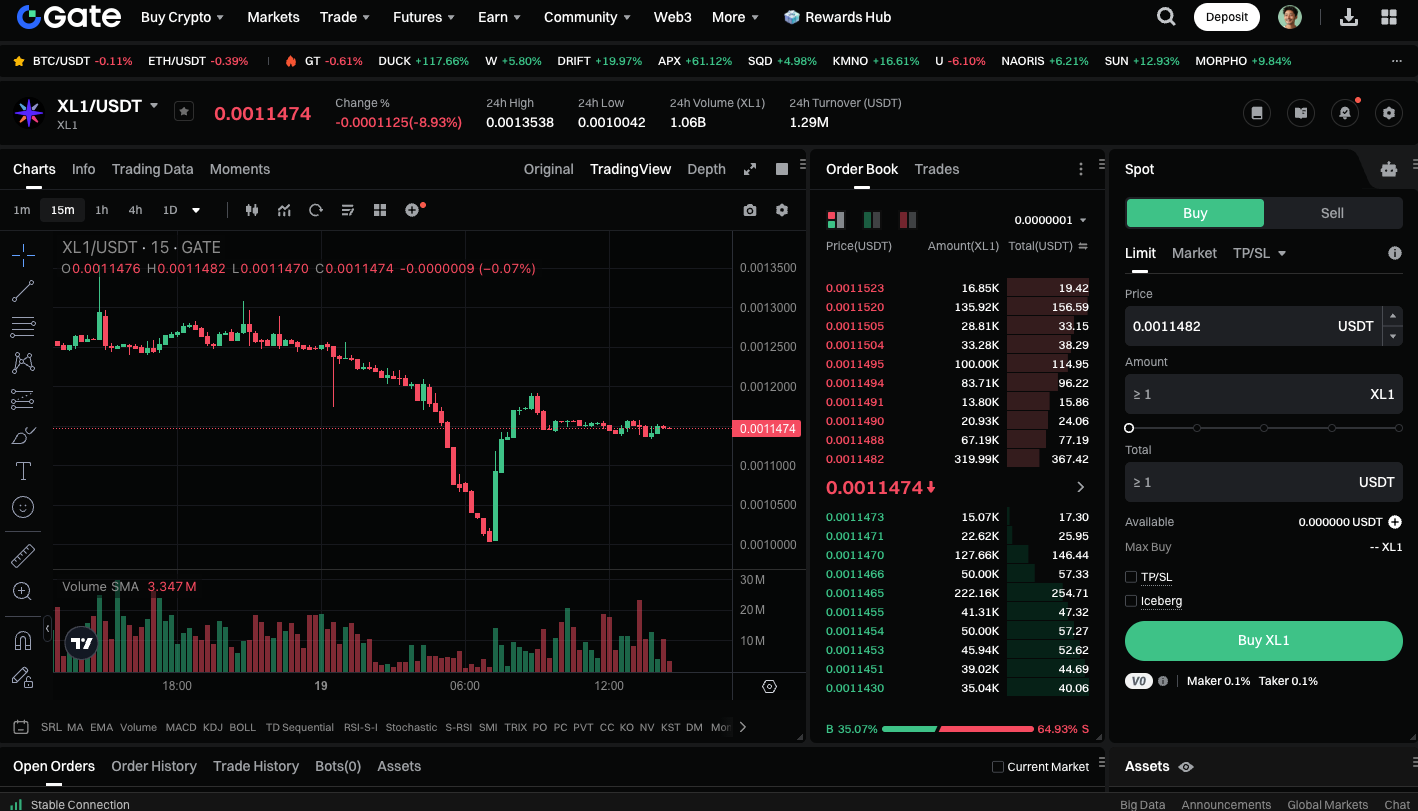
Task: Take a chart snapshot with camera icon
Action: [x=750, y=210]
